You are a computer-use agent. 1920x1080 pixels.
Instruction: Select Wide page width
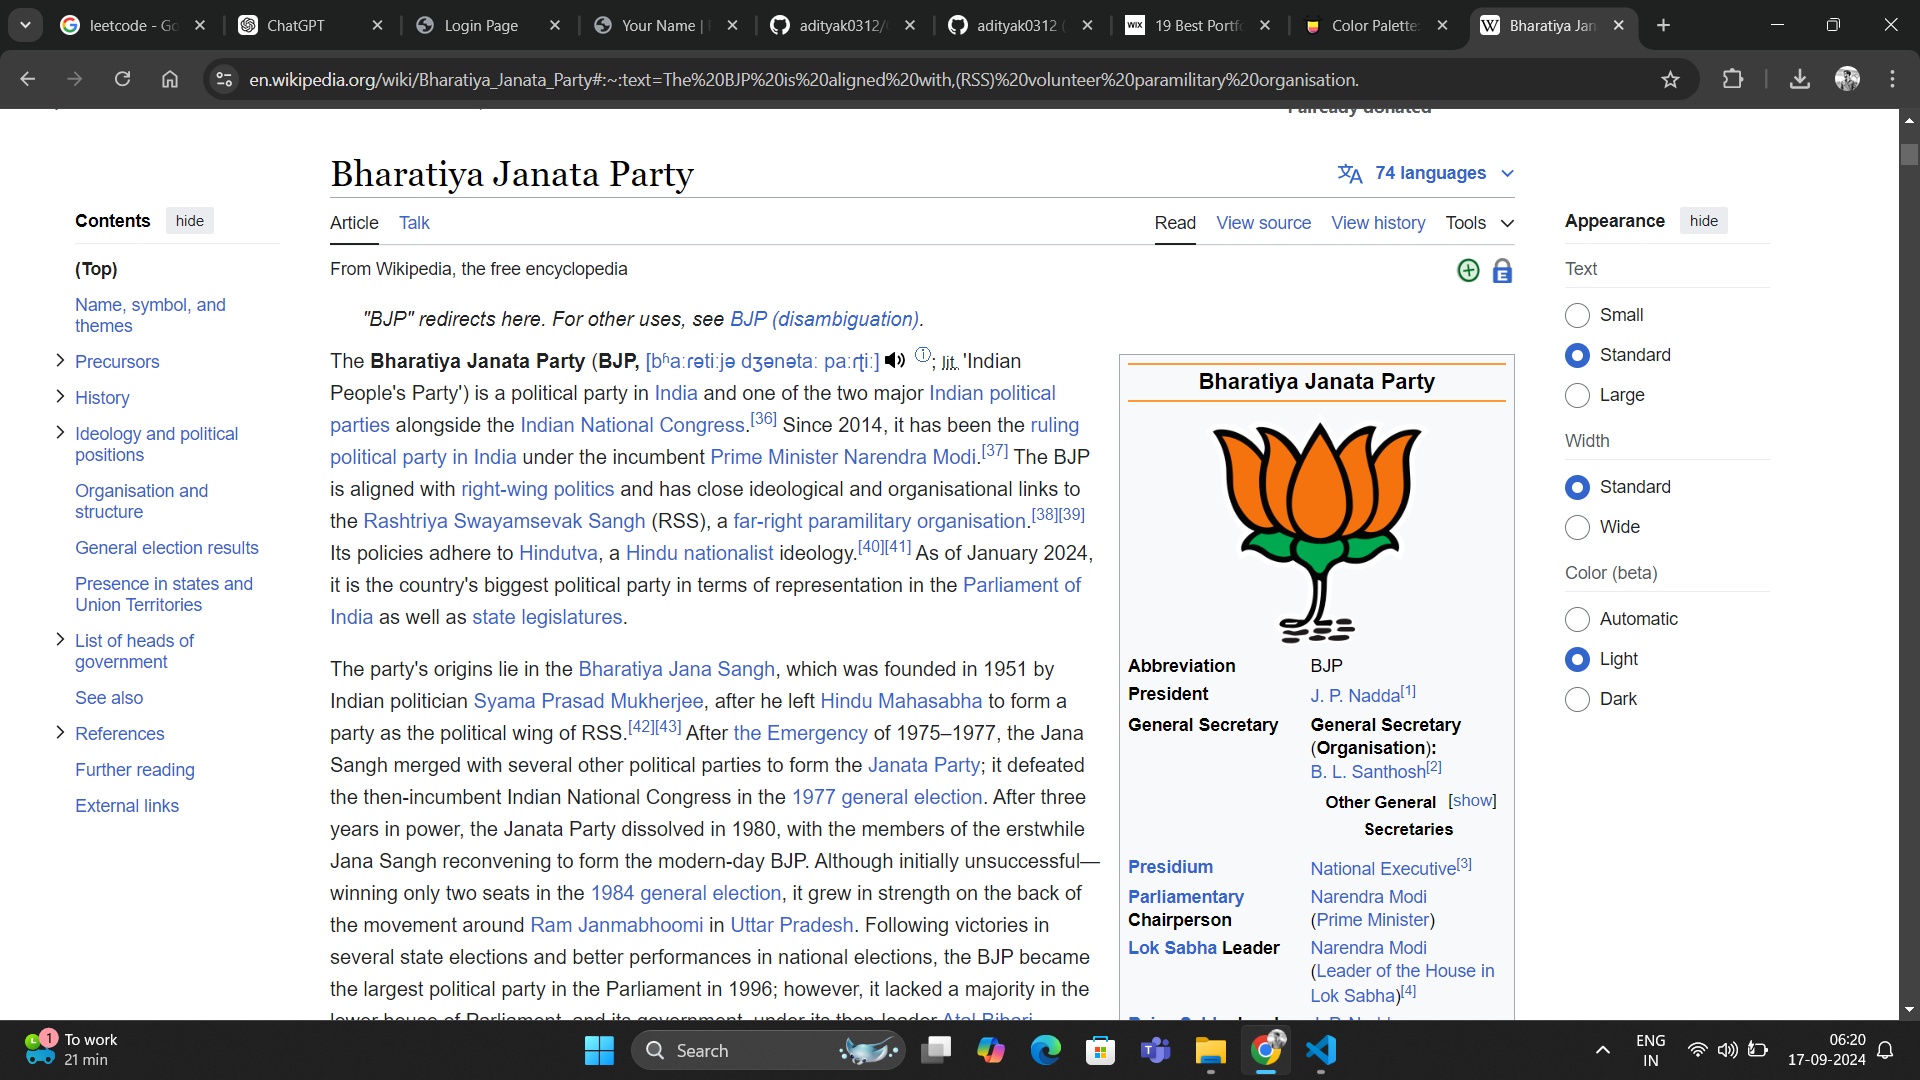[1577, 527]
